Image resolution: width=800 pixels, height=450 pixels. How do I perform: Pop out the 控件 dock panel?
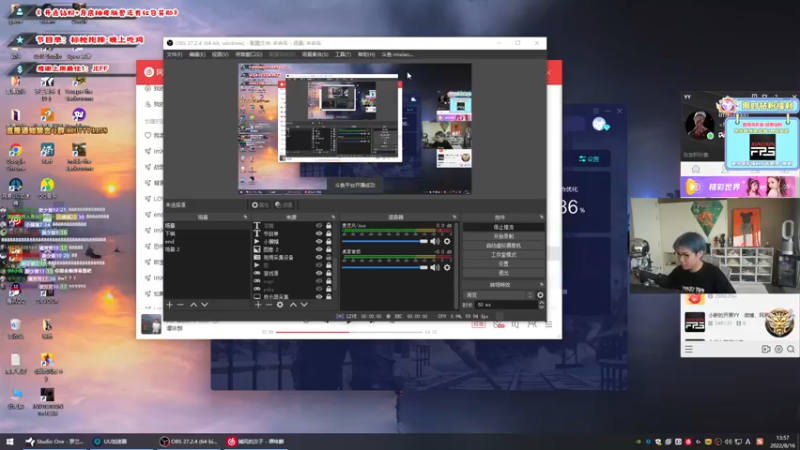point(541,217)
